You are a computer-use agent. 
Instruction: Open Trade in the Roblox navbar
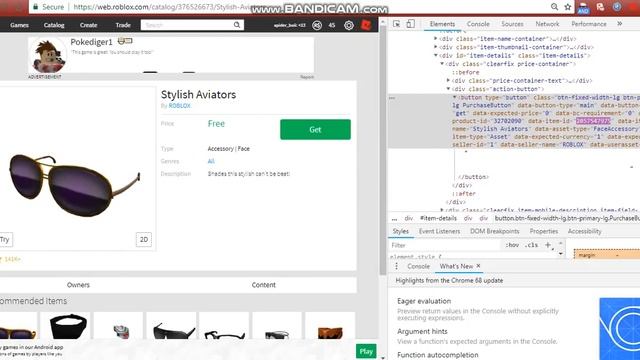123,25
